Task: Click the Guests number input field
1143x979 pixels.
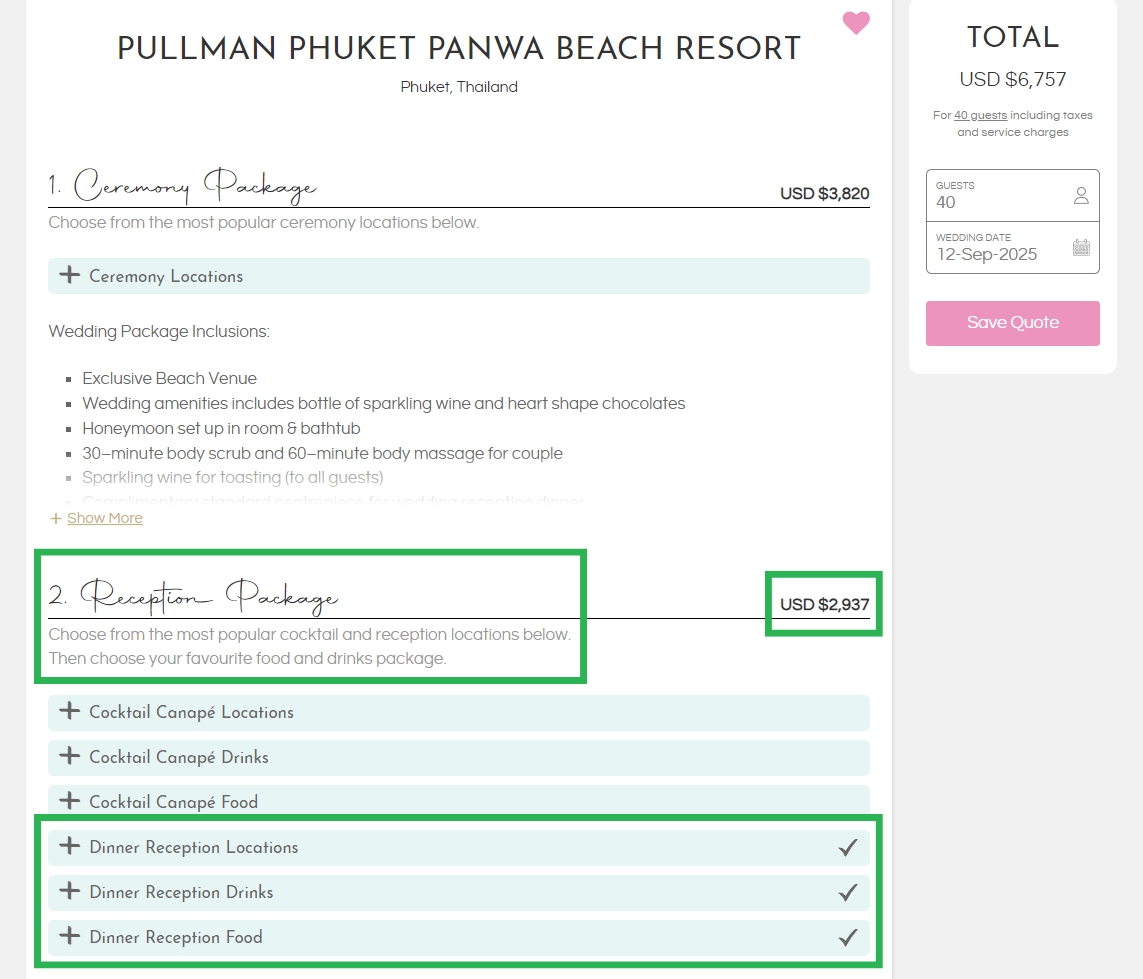Action: pyautogui.click(x=1013, y=195)
